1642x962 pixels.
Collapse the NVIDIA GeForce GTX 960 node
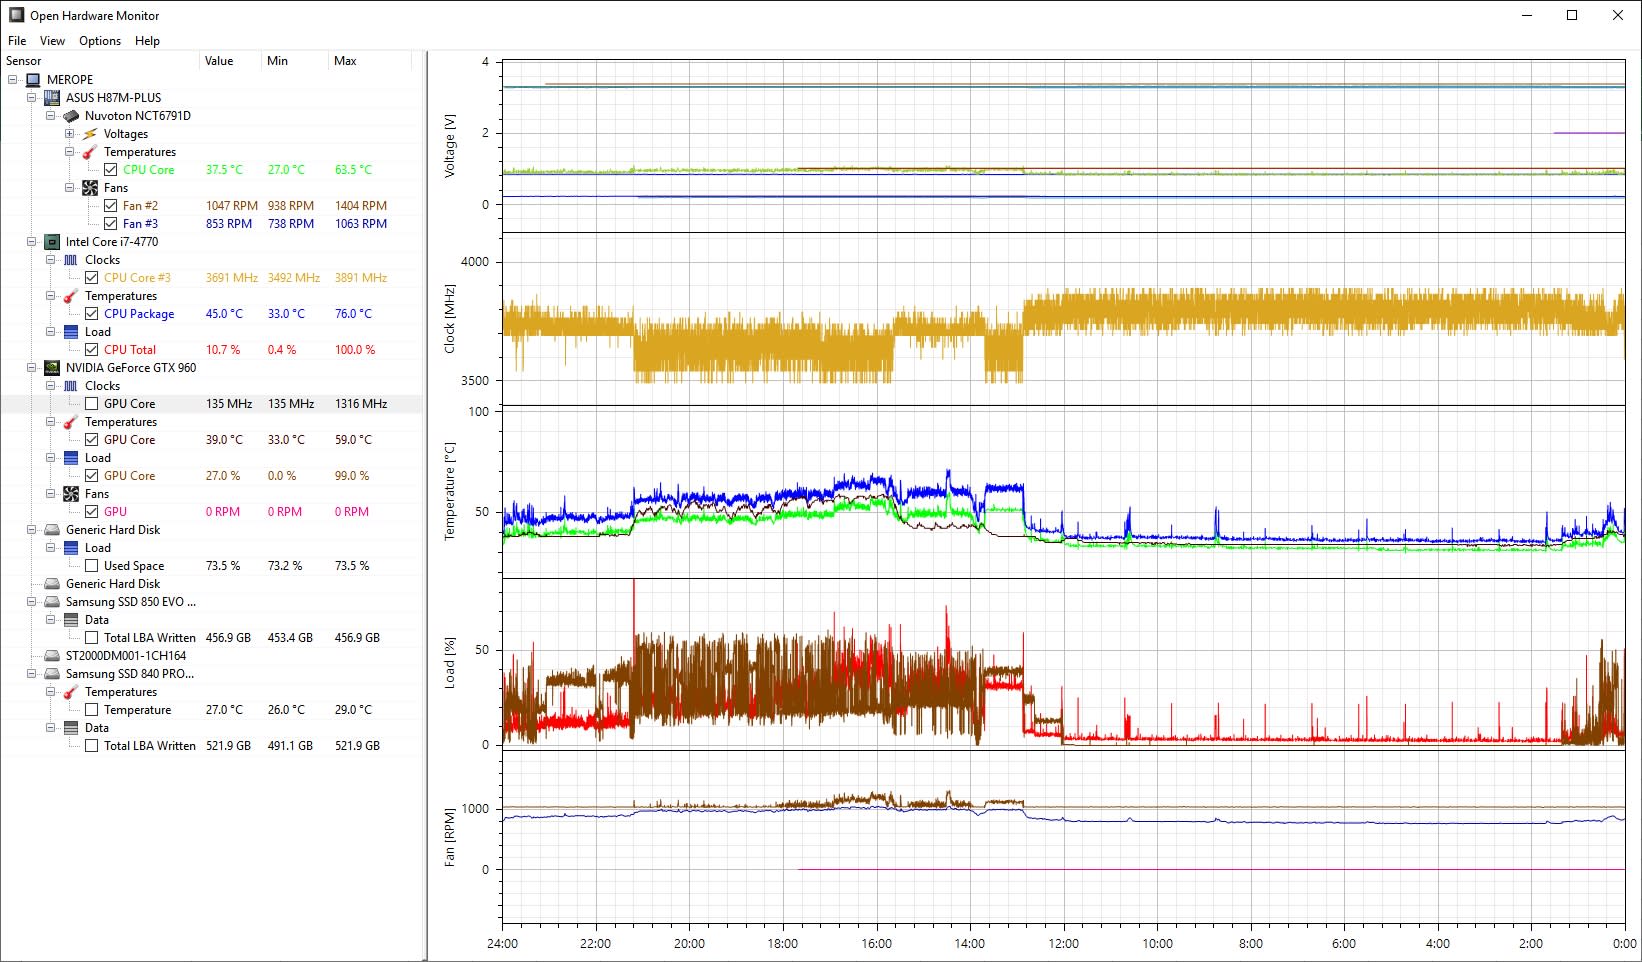click(x=32, y=368)
